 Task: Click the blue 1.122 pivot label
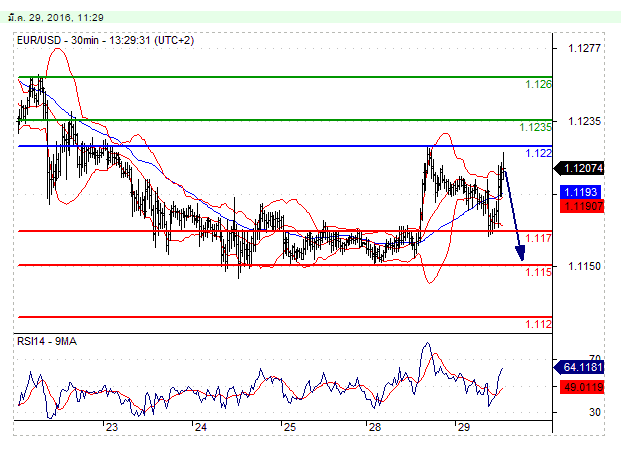tap(538, 153)
